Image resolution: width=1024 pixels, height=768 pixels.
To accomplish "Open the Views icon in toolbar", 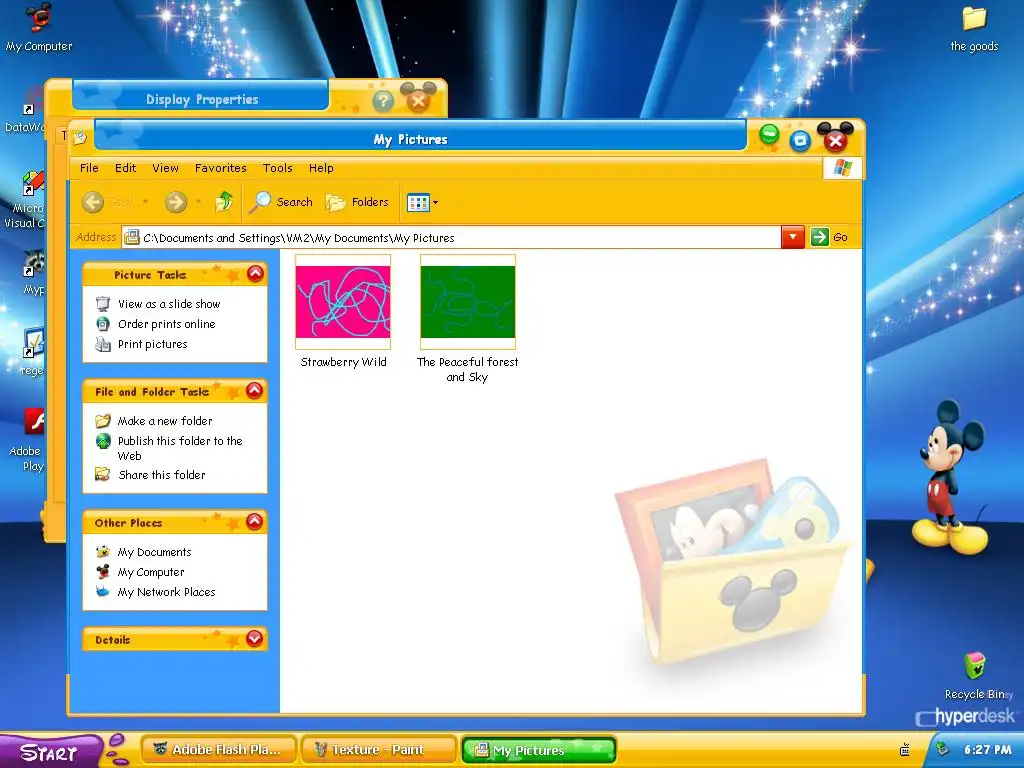I will tap(418, 202).
